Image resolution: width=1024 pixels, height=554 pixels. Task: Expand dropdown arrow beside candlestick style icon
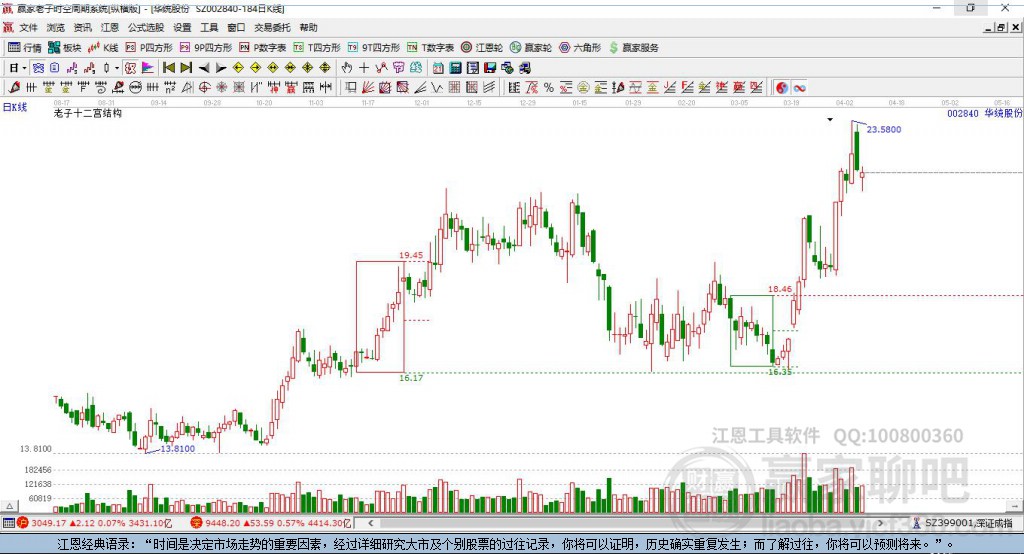[117, 68]
